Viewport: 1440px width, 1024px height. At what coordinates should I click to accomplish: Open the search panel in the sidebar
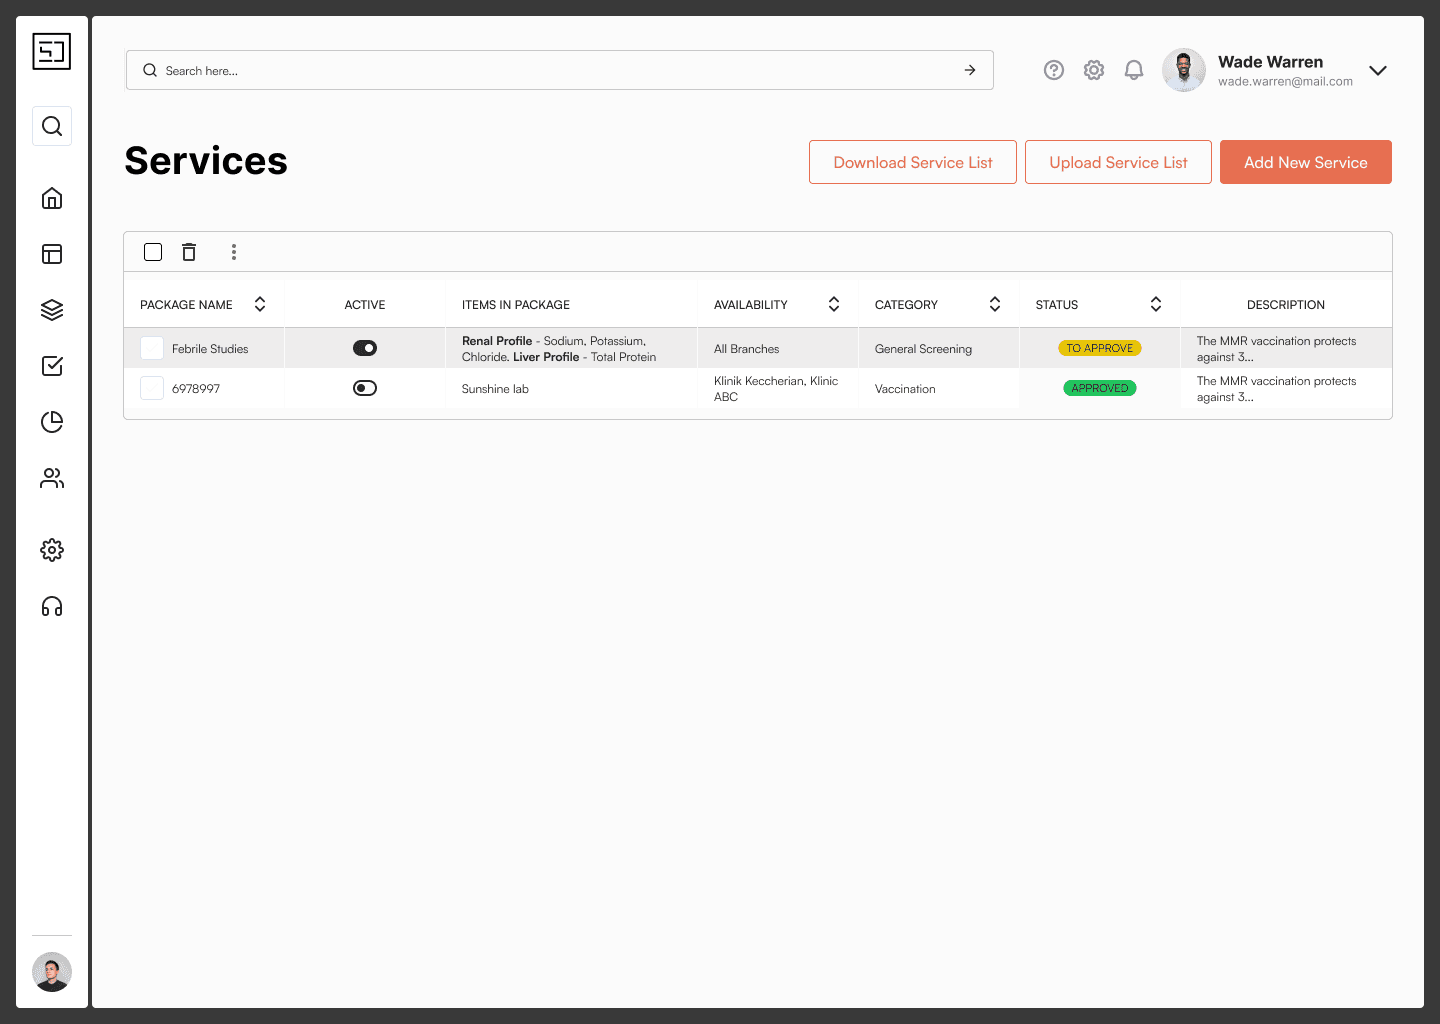click(51, 126)
